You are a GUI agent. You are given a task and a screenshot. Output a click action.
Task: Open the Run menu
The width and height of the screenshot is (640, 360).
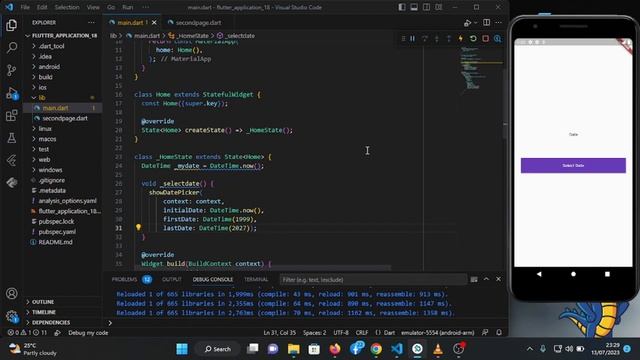pyautogui.click(x=128, y=7)
